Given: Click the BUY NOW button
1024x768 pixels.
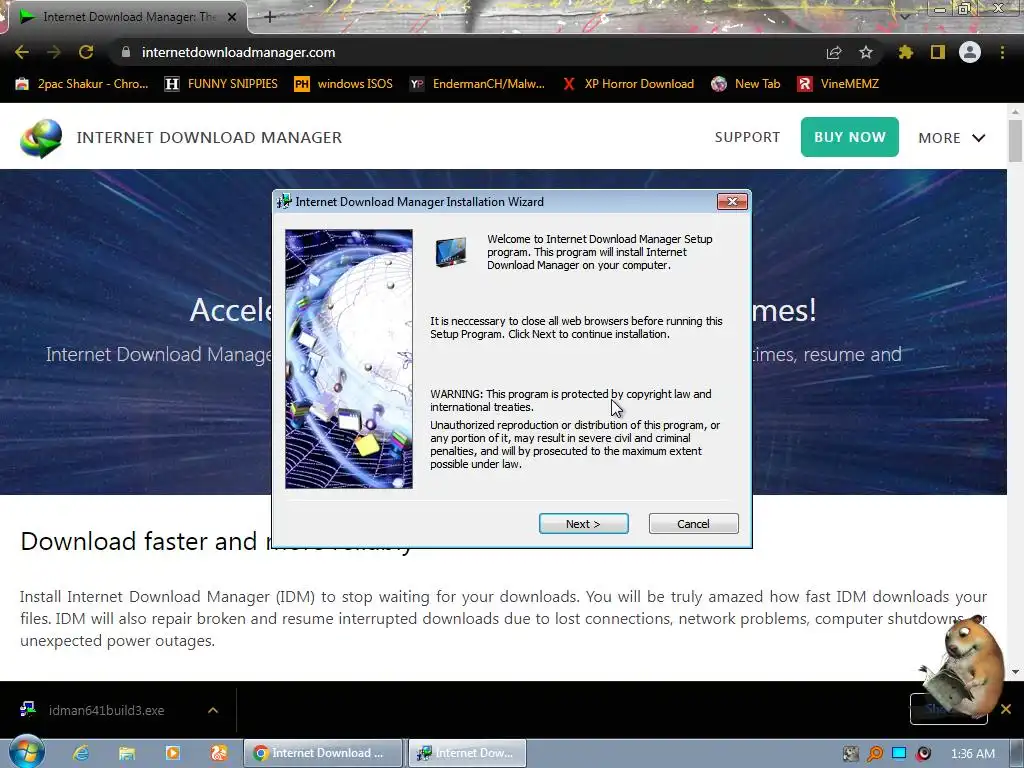Looking at the screenshot, I should click(850, 137).
